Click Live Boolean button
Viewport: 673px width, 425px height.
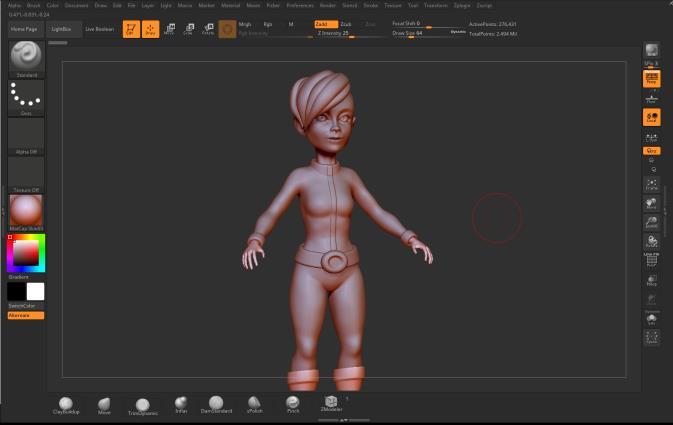(100, 29)
